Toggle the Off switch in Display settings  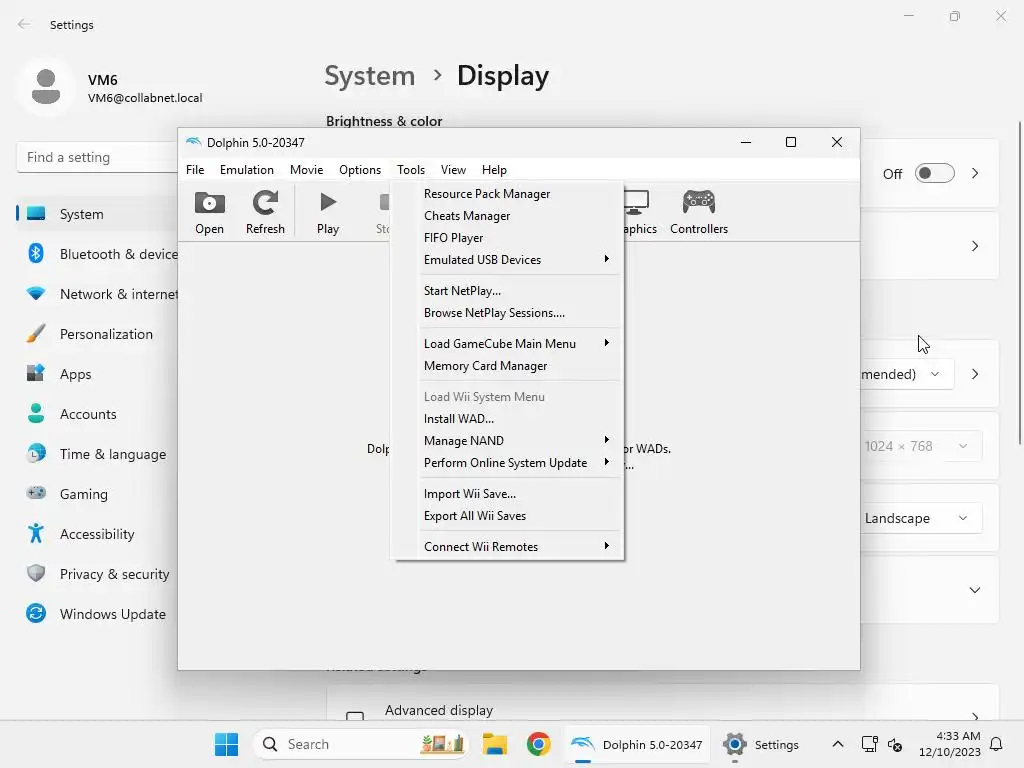[x=934, y=173]
